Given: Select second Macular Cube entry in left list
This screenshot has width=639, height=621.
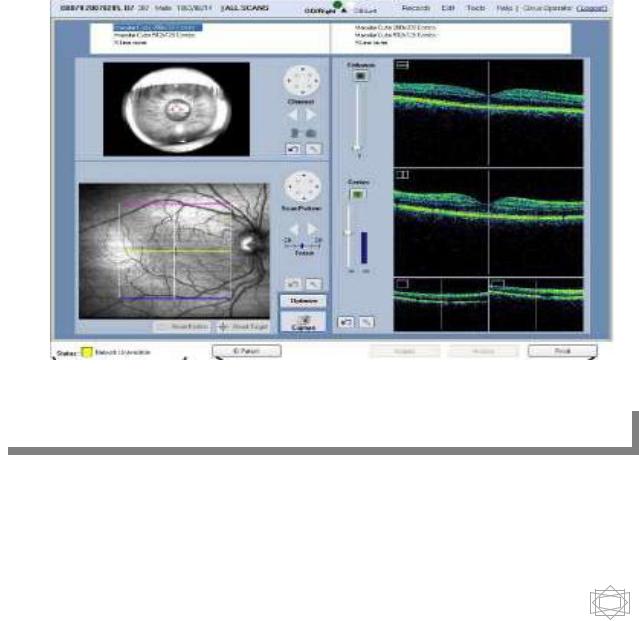Looking at the screenshot, I should 154,35.
